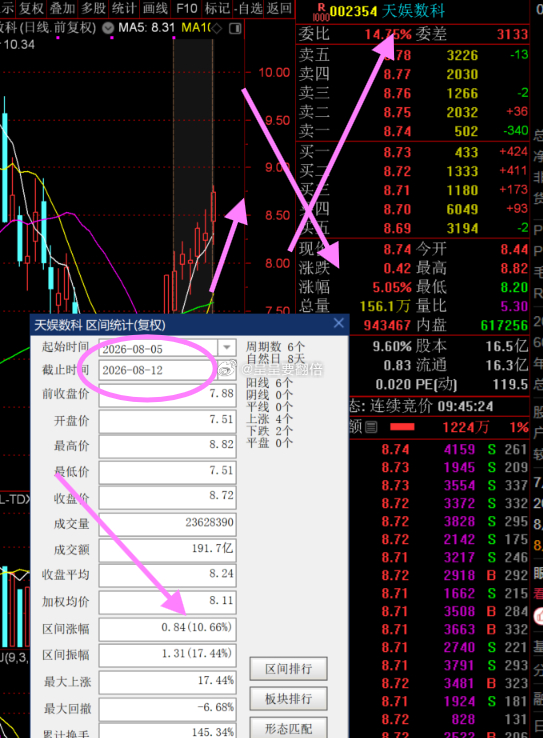Click the 今开 value 8.44
The height and width of the screenshot is (738, 543).
514,249
